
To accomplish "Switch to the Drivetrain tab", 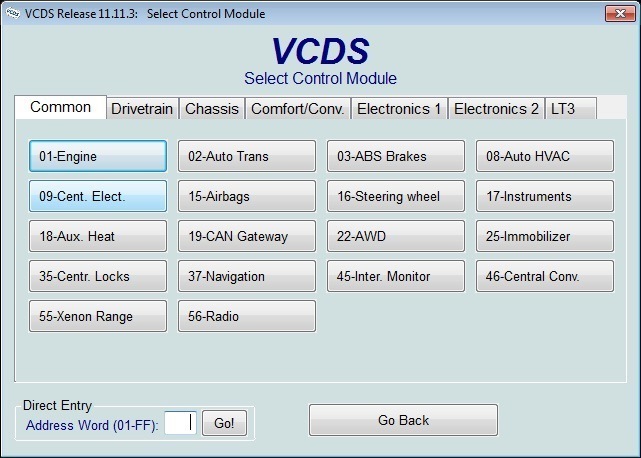I will tap(142, 109).
